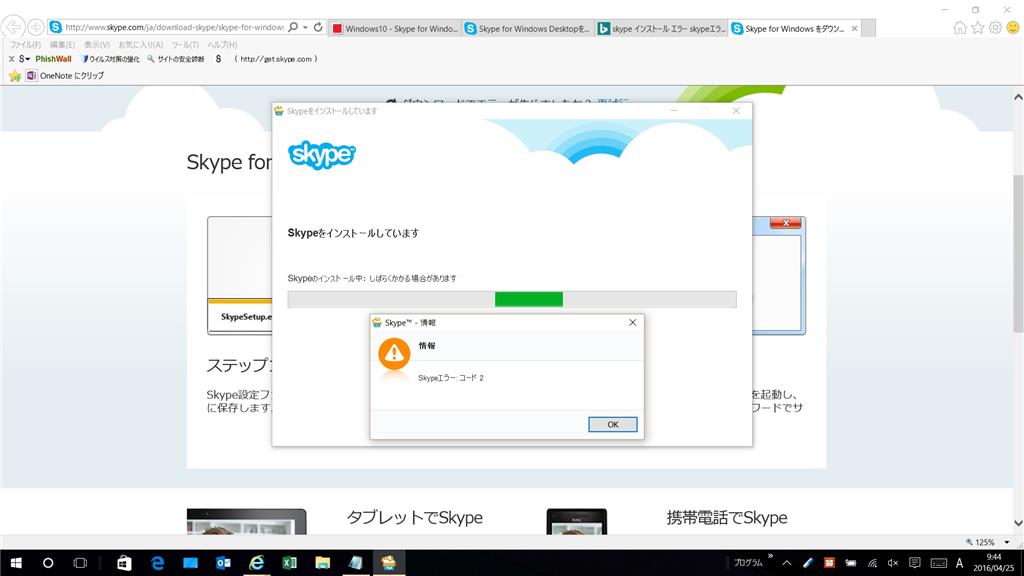Switch to the Bing skype インストール エラー tab
1024x576 pixels.
(662, 28)
